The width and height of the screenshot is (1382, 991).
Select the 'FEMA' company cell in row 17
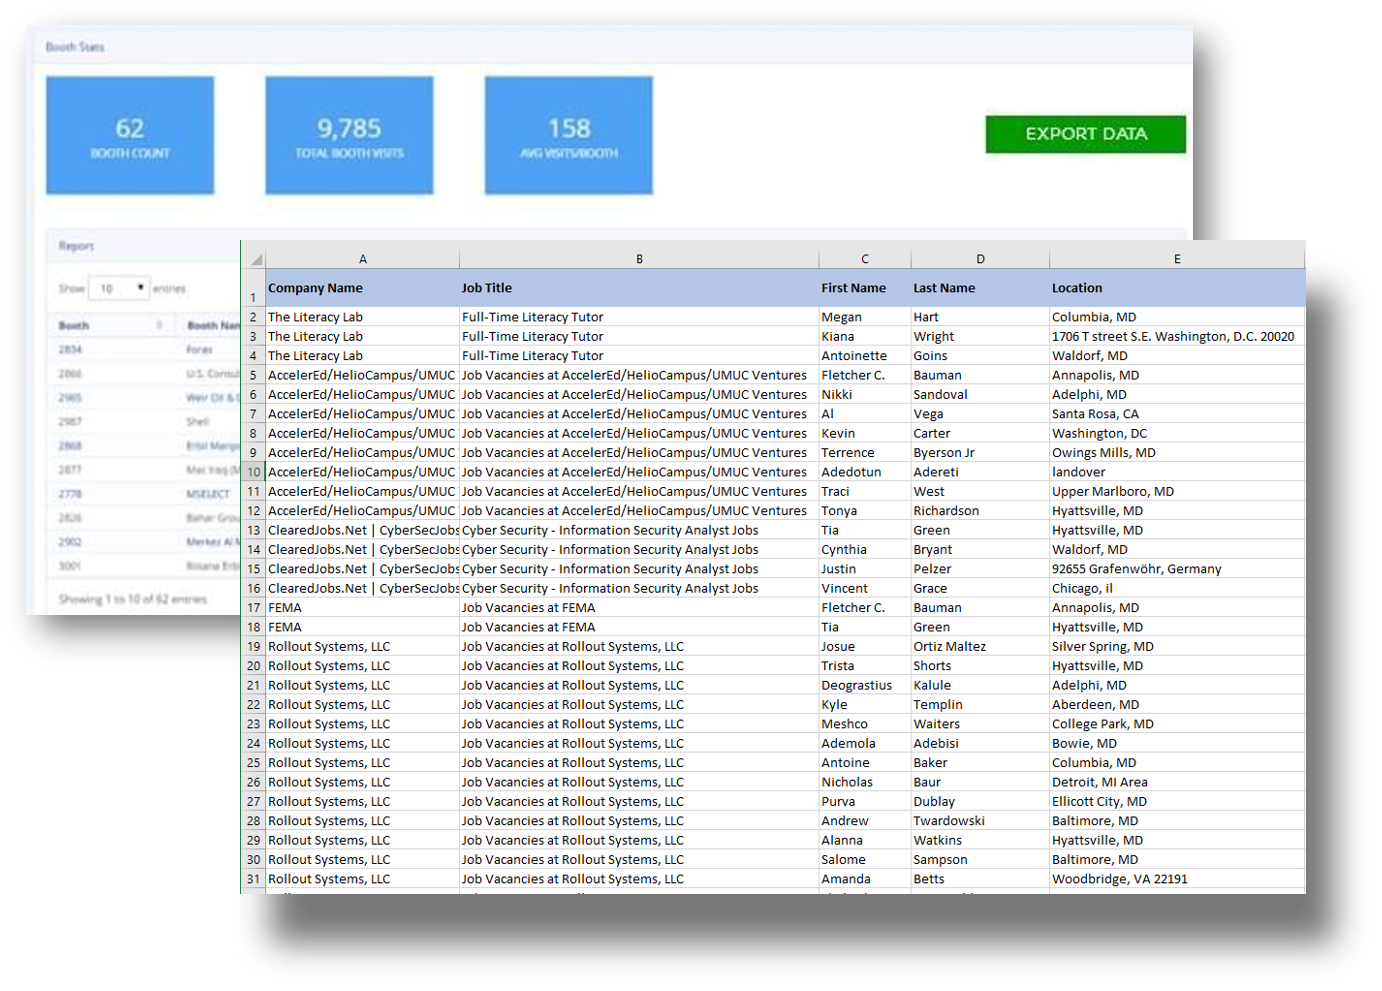pos(363,608)
